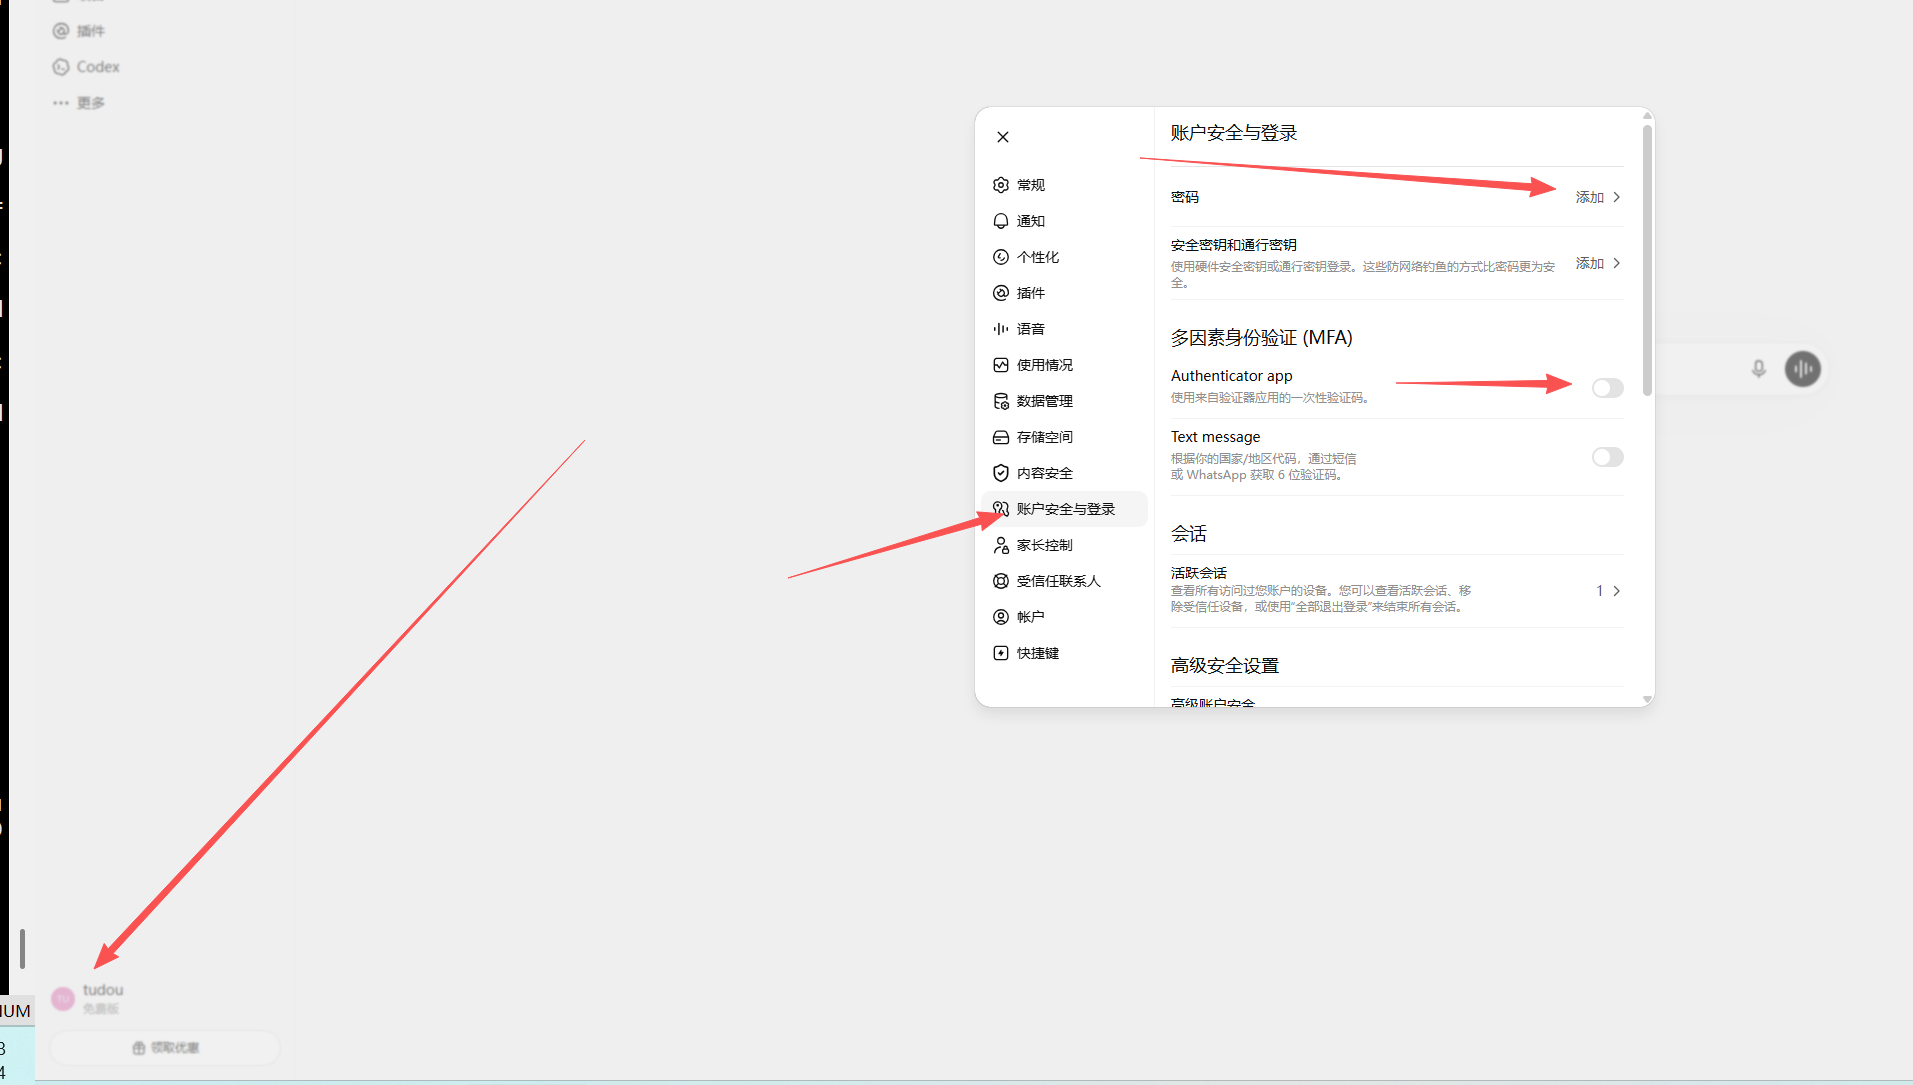This screenshot has width=1913, height=1085.
Task: Click the 个性化 sidebar icon
Action: click(1001, 257)
